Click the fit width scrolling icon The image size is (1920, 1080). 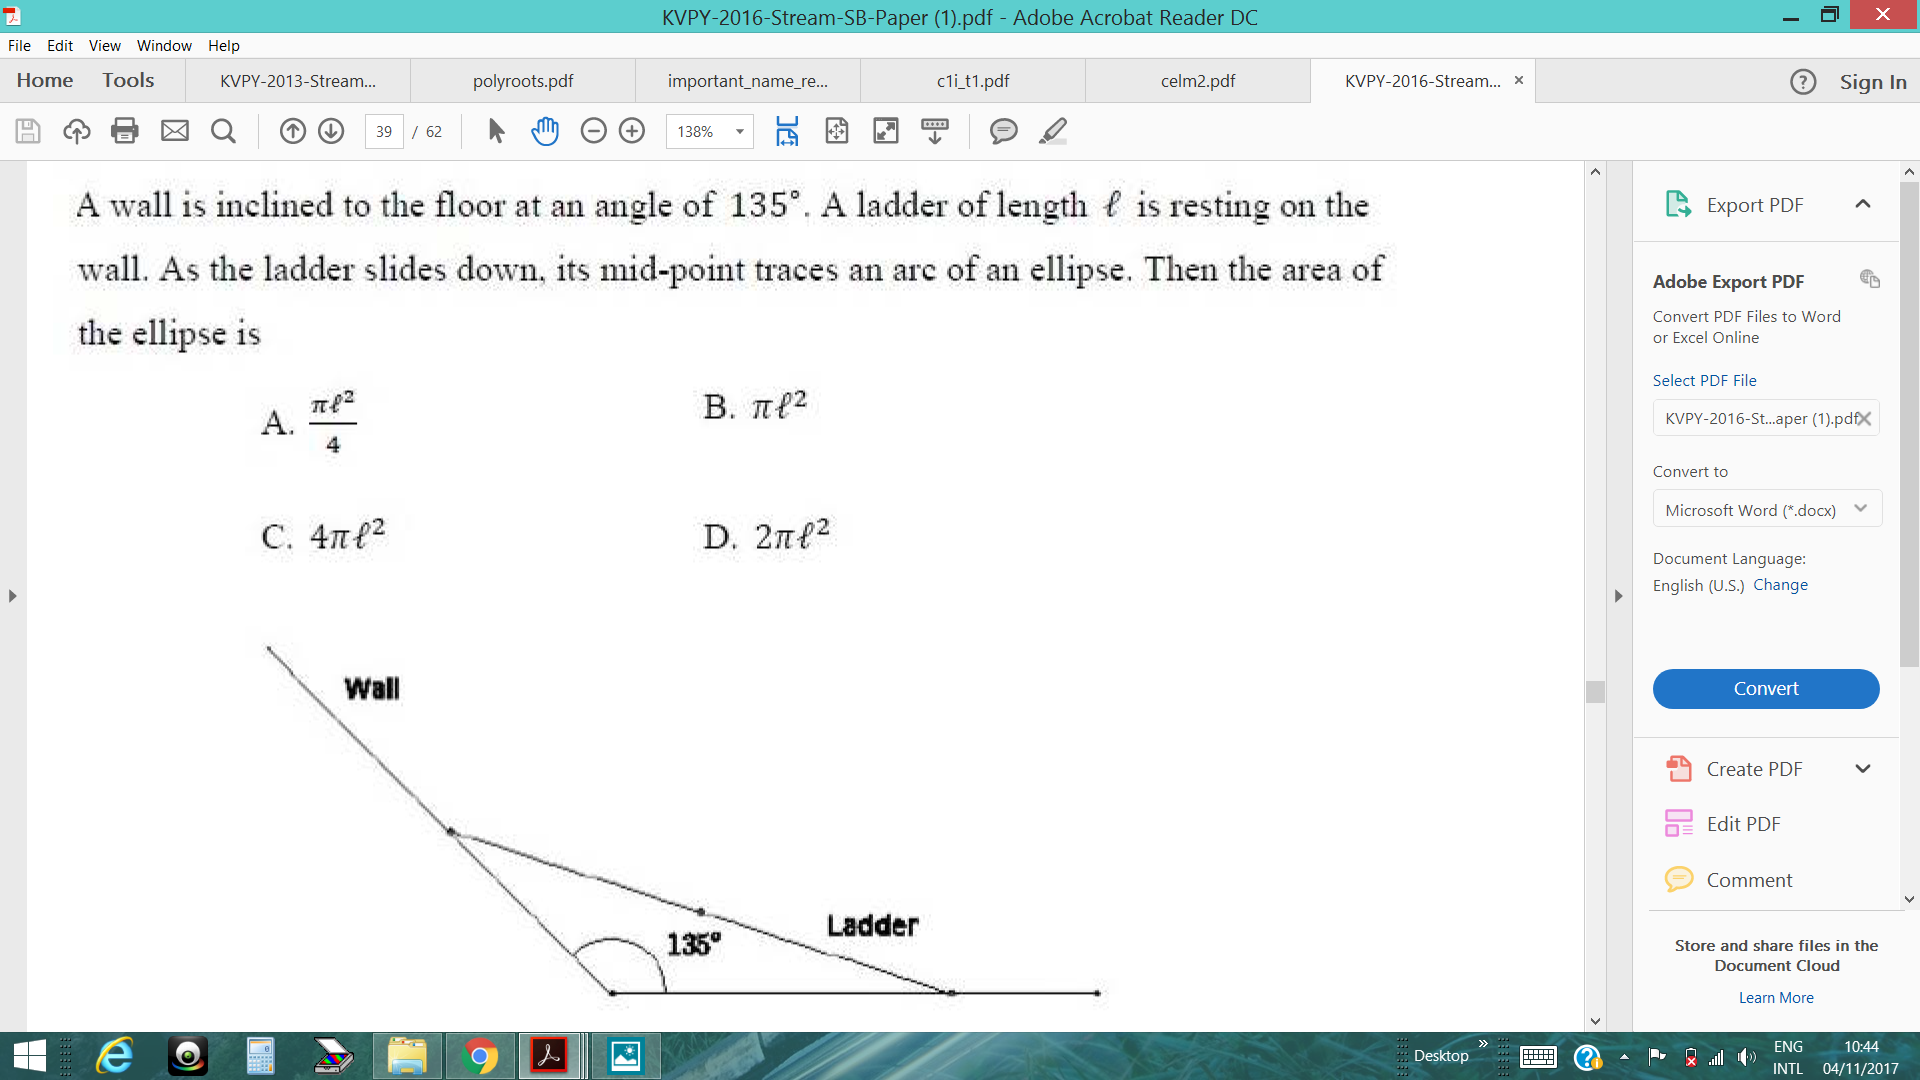click(787, 131)
